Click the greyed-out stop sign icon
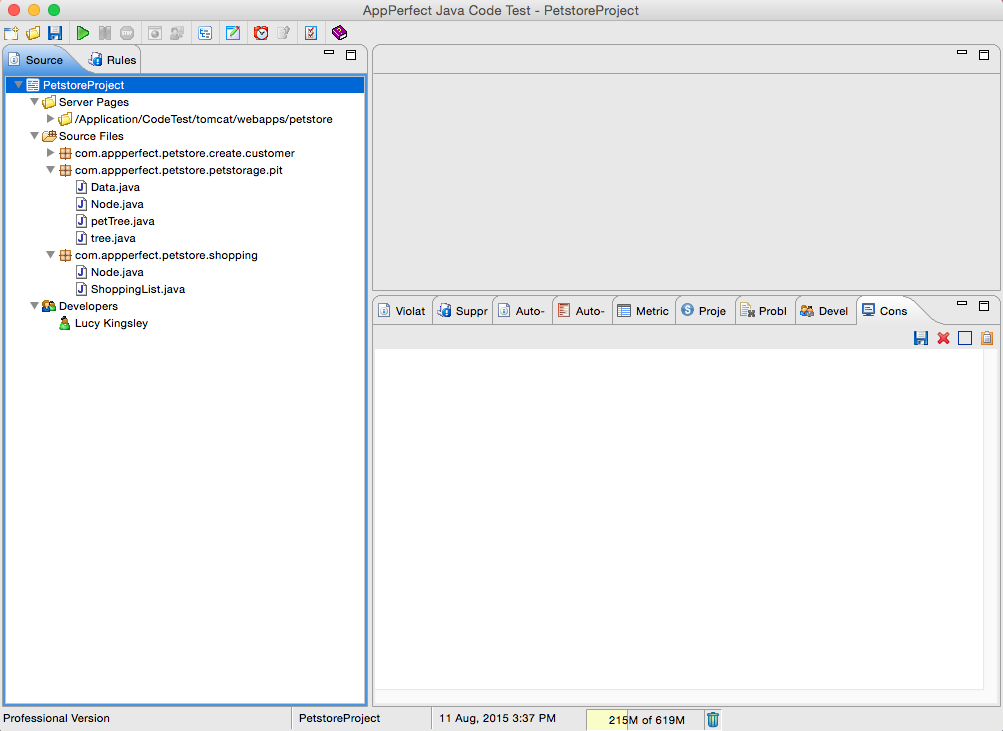The image size is (1003, 731). (127, 33)
